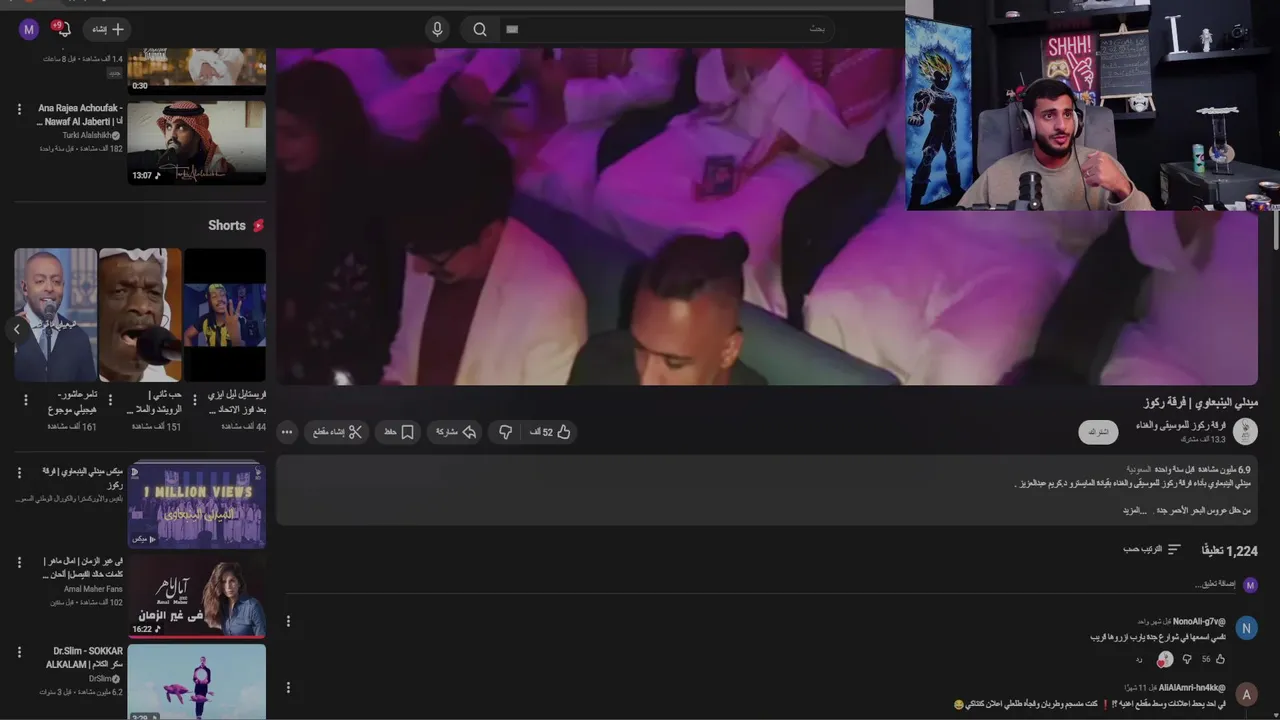This screenshot has width=1280, height=720.
Task: Open options menu for Dr.Slim SOKKAR ALKALAM
Action: coord(19,653)
